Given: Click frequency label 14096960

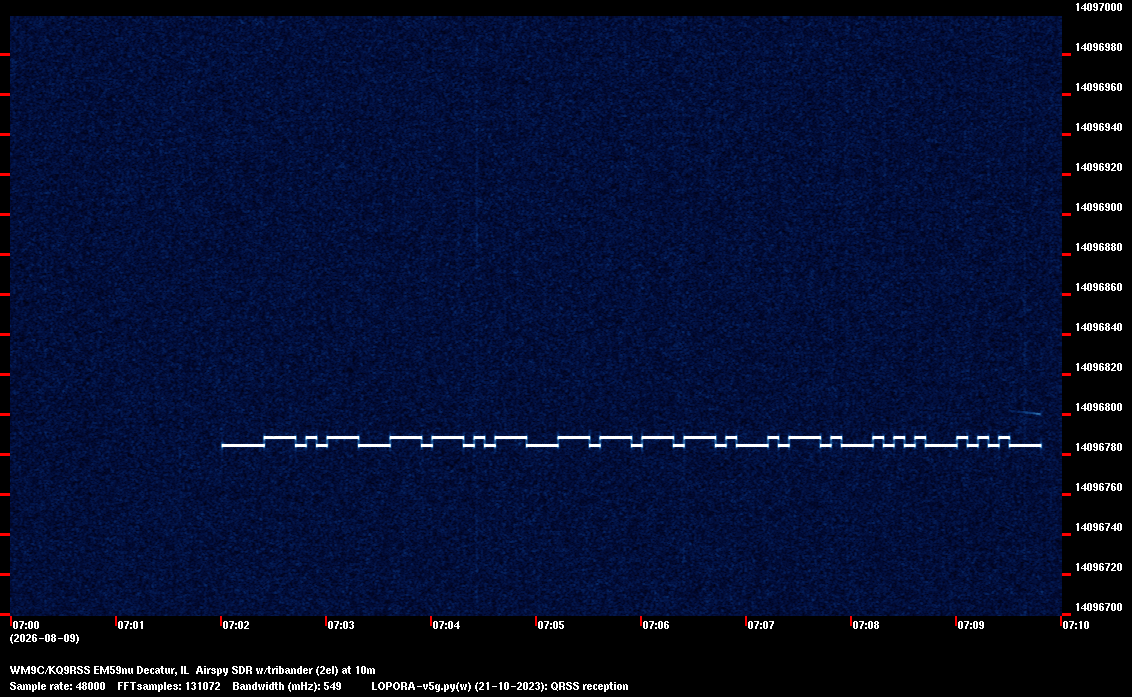Looking at the screenshot, I should [x=1099, y=87].
